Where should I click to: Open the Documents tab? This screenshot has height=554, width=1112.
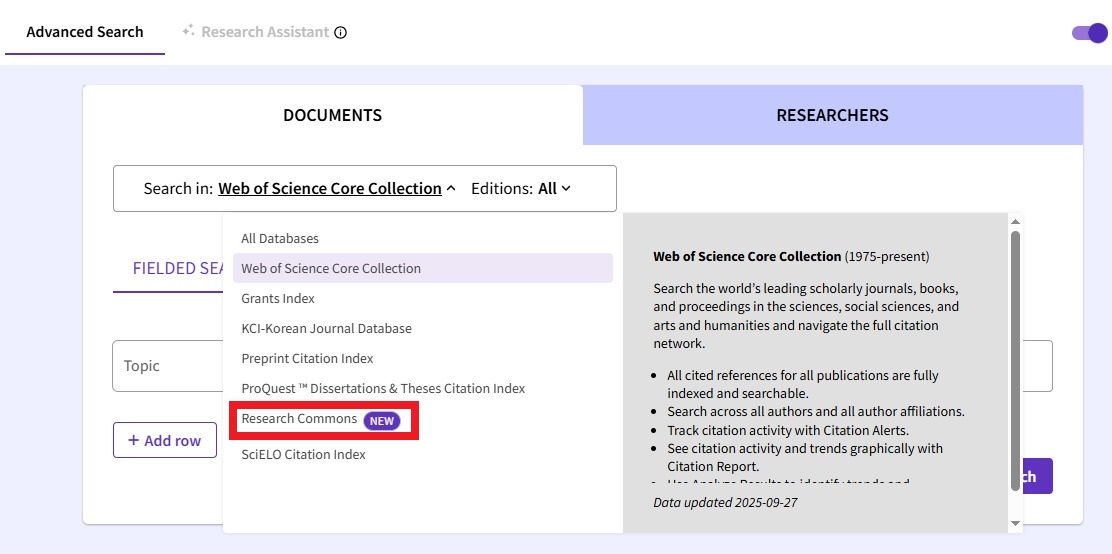[x=332, y=115]
